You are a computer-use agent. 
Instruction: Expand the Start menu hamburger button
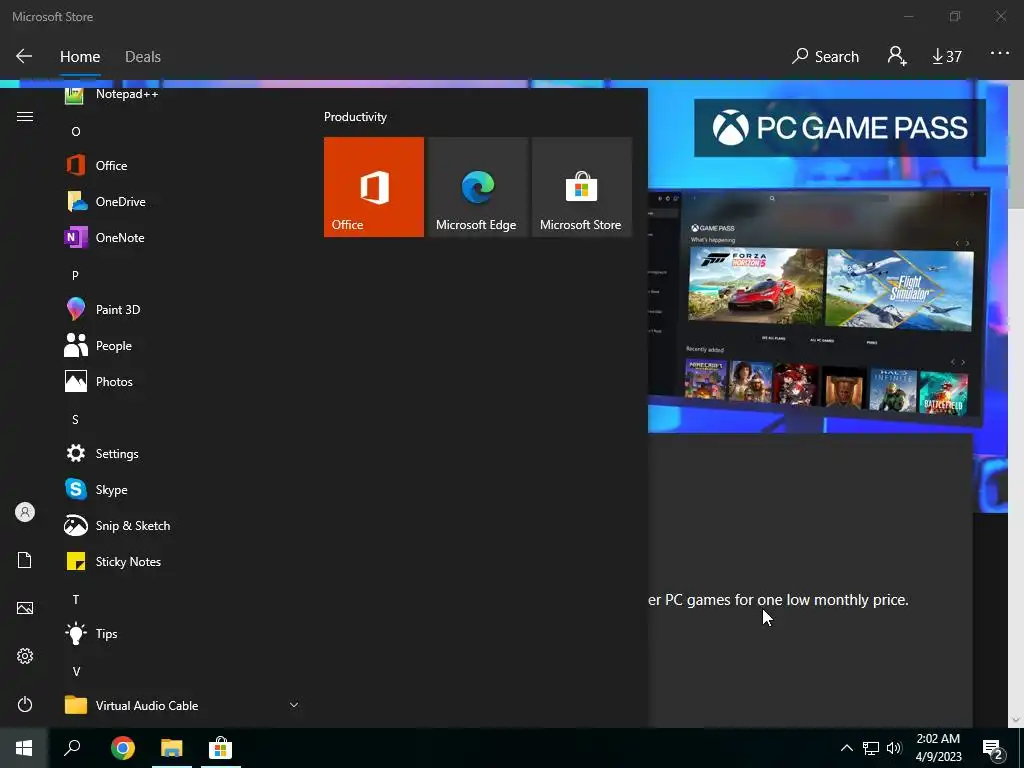25,116
